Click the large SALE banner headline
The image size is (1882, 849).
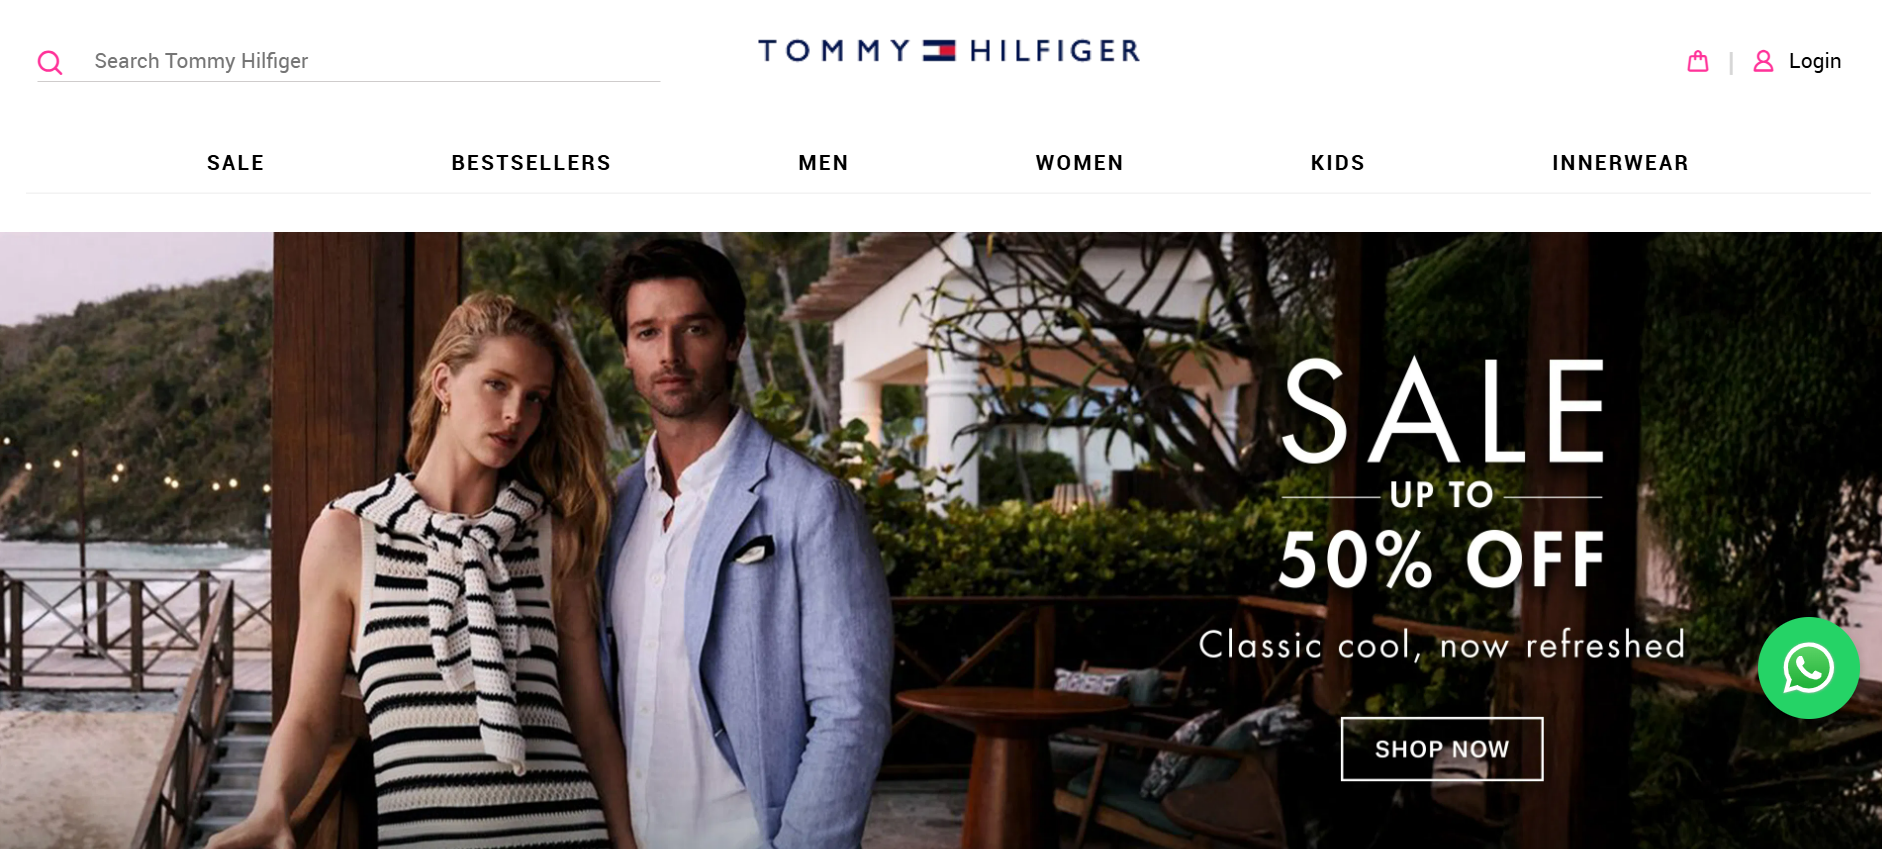(1443, 411)
